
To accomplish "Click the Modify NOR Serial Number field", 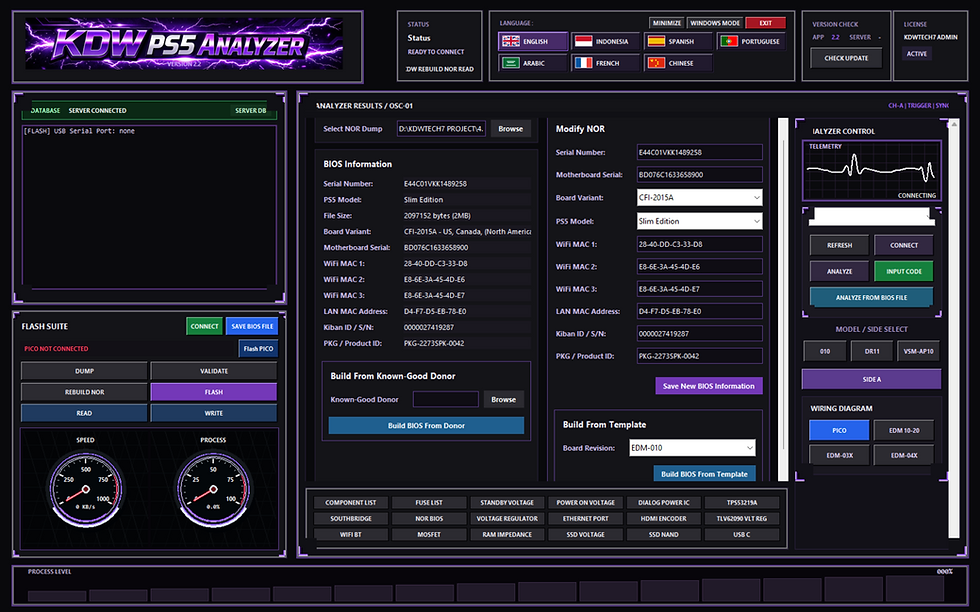I will tap(699, 152).
